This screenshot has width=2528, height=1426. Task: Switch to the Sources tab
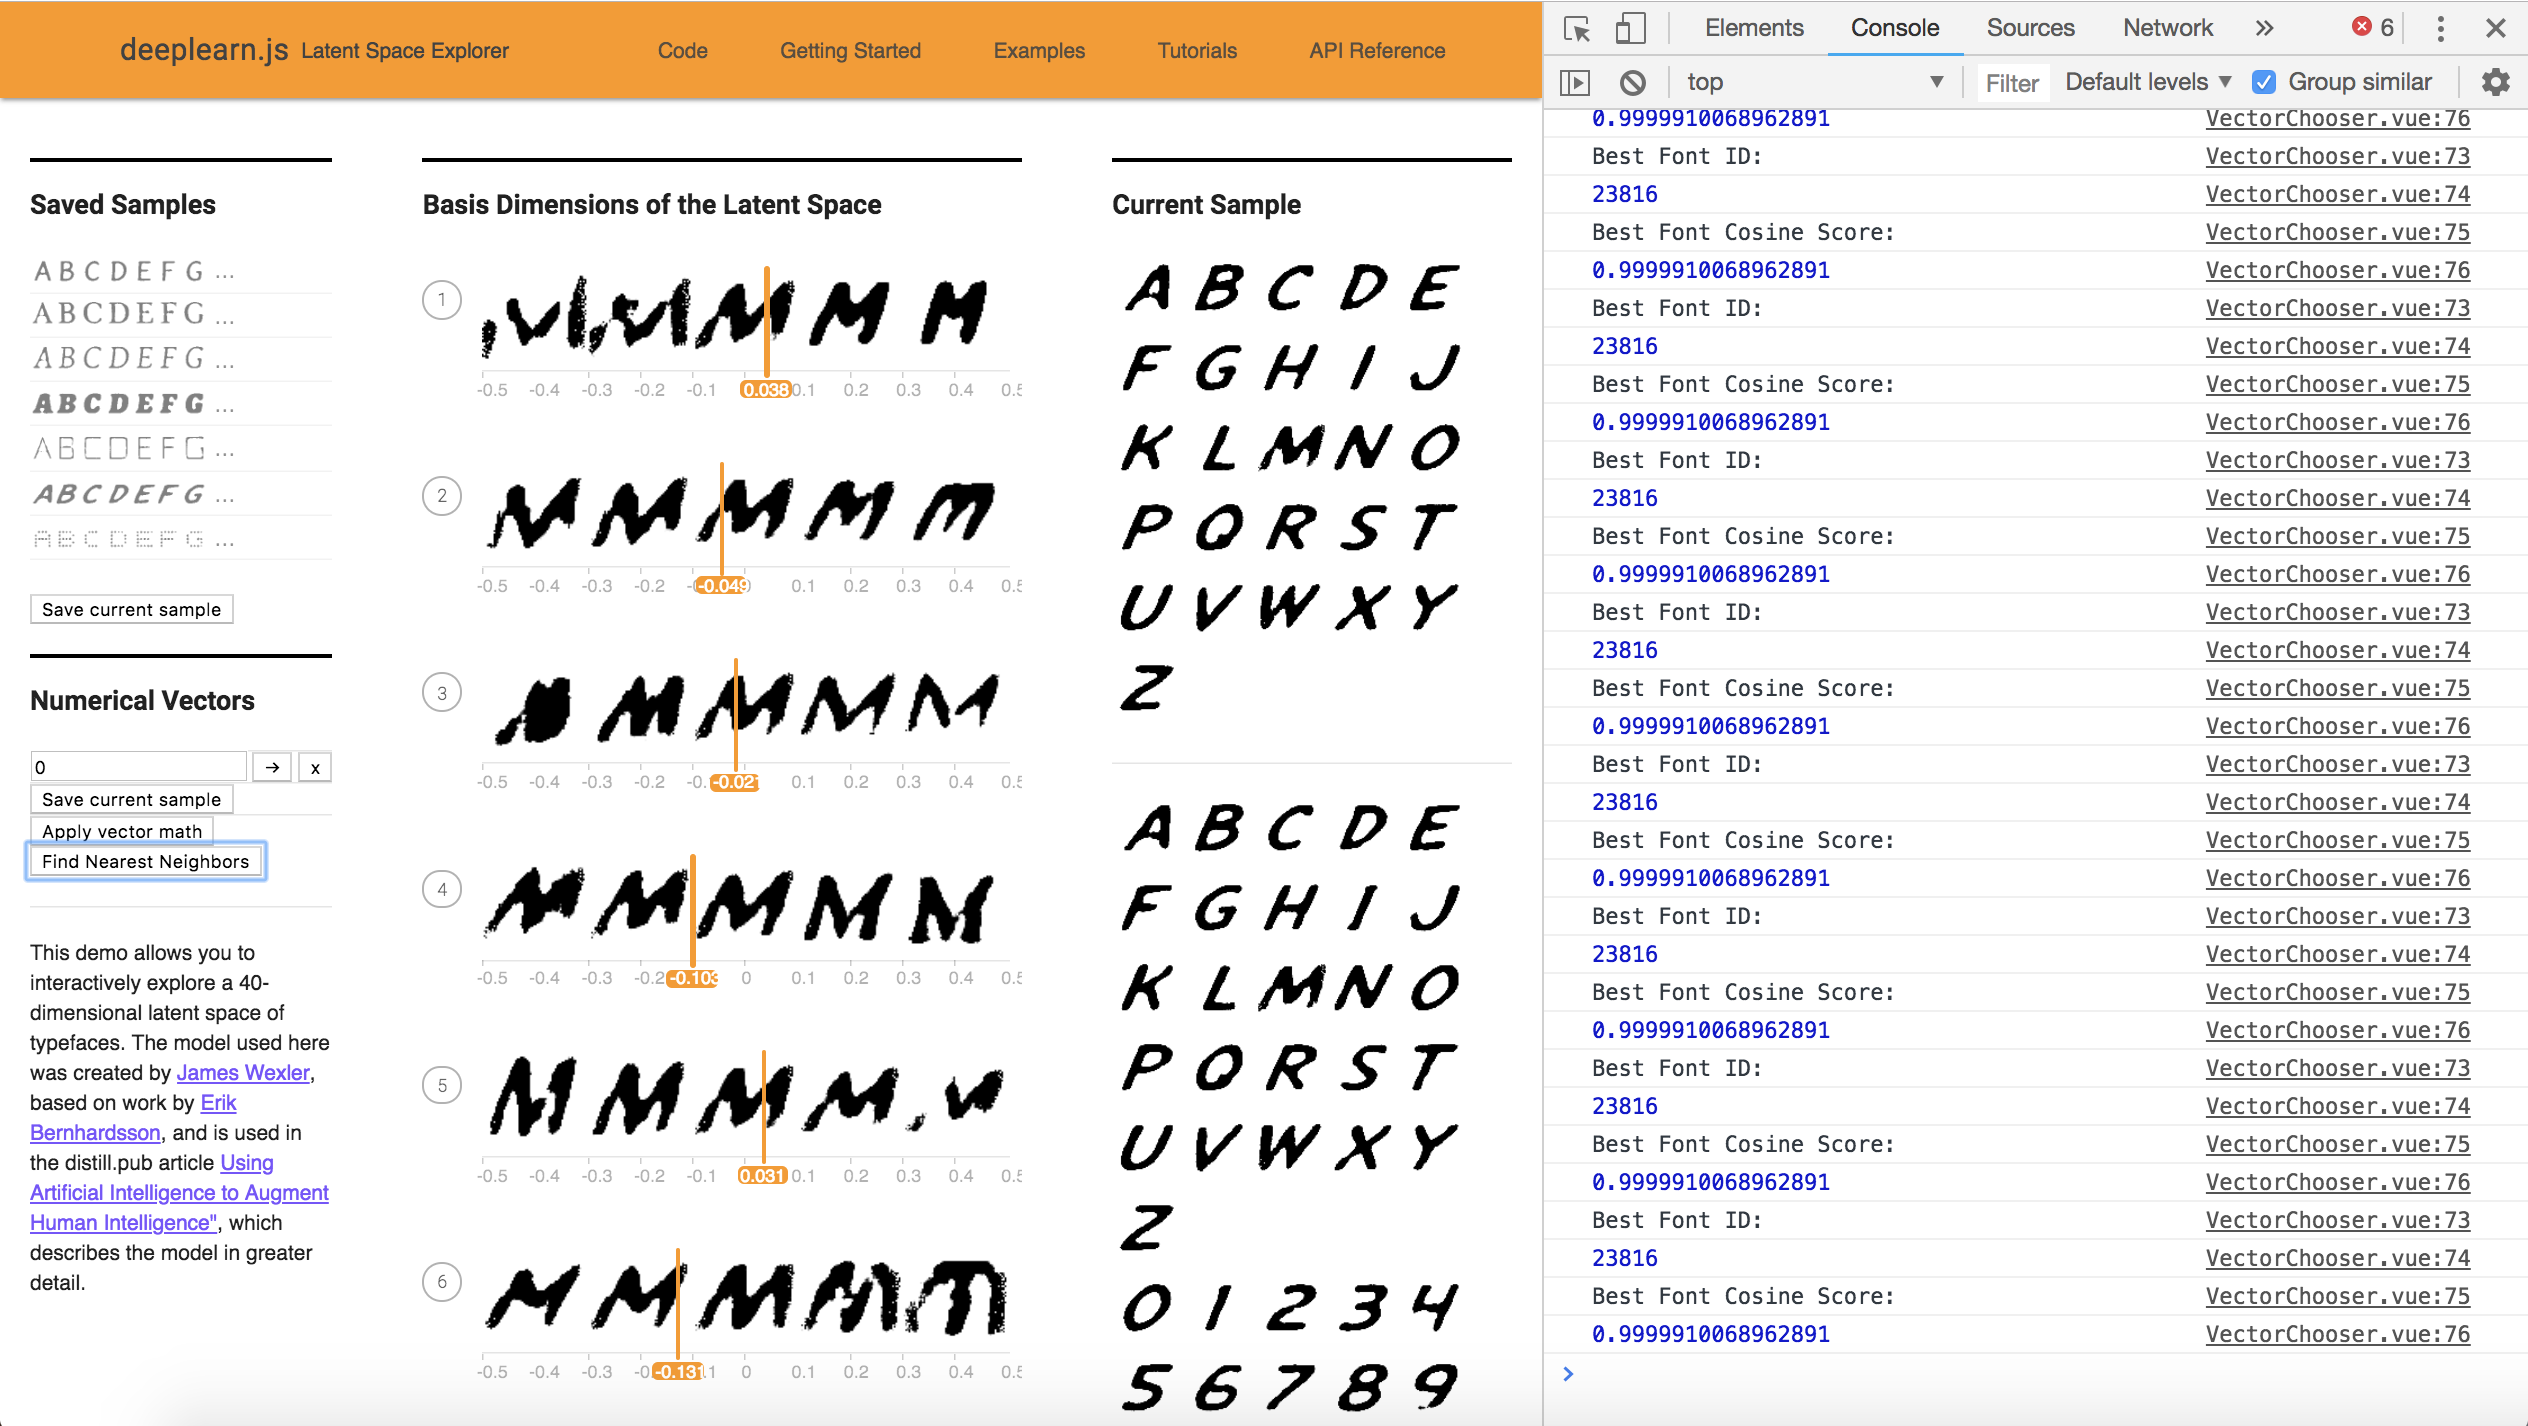(2031, 28)
